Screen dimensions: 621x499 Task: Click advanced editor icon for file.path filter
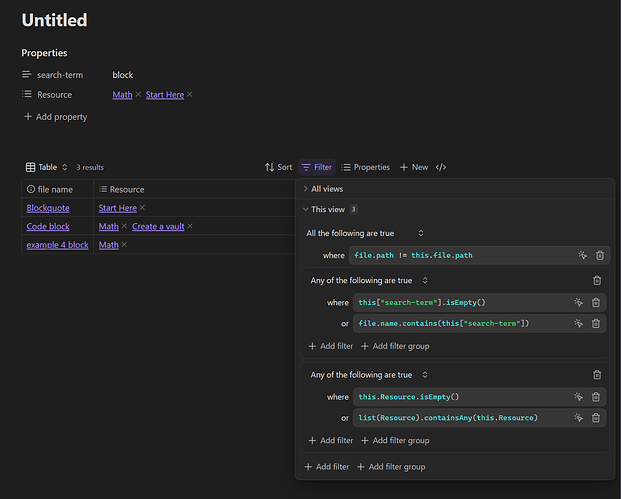(x=580, y=255)
